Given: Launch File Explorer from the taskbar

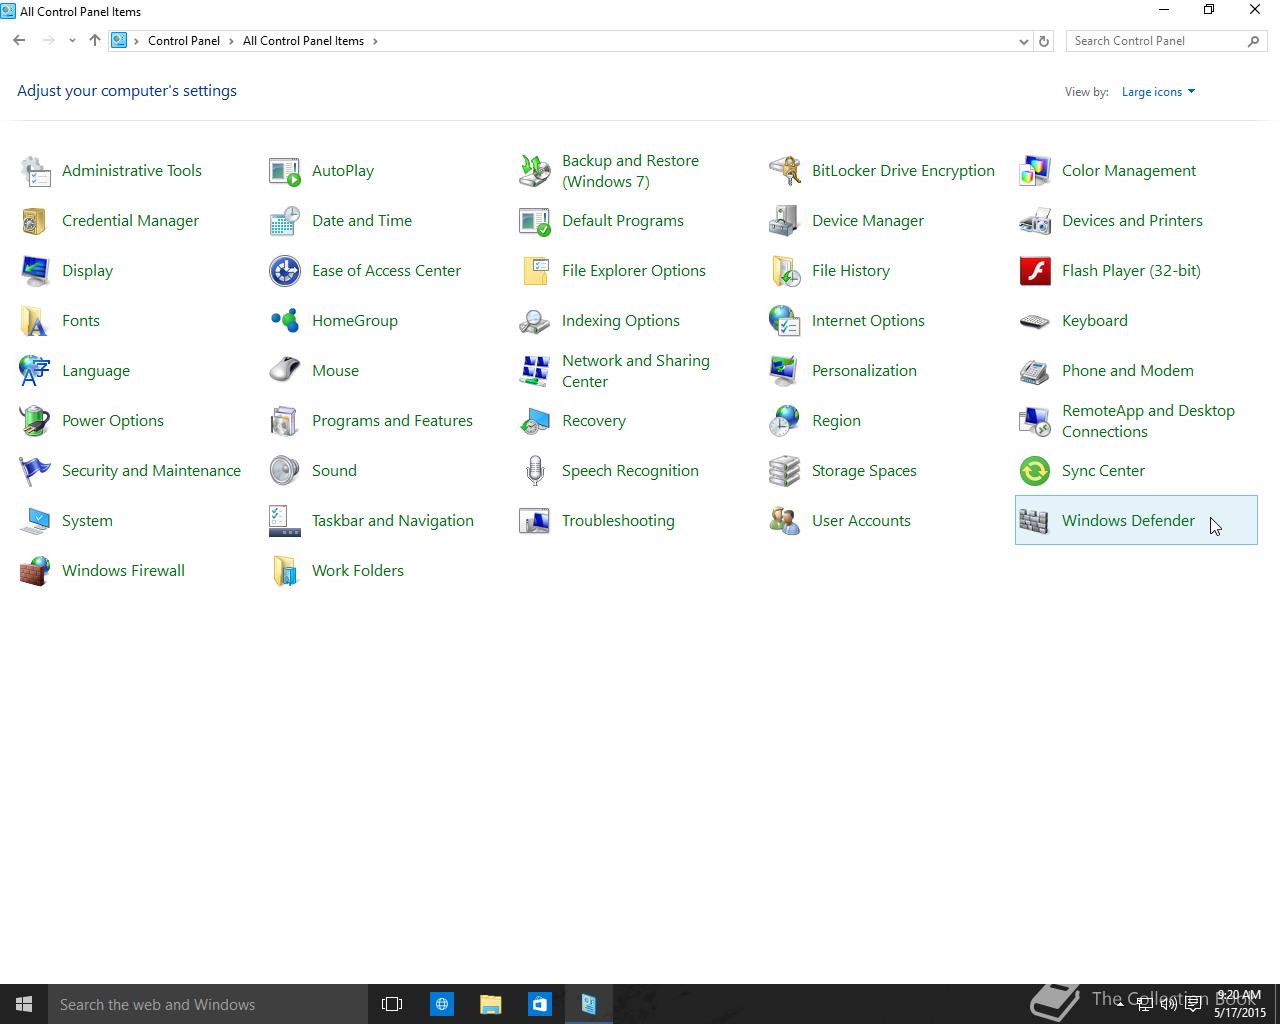Looking at the screenshot, I should (x=490, y=1004).
